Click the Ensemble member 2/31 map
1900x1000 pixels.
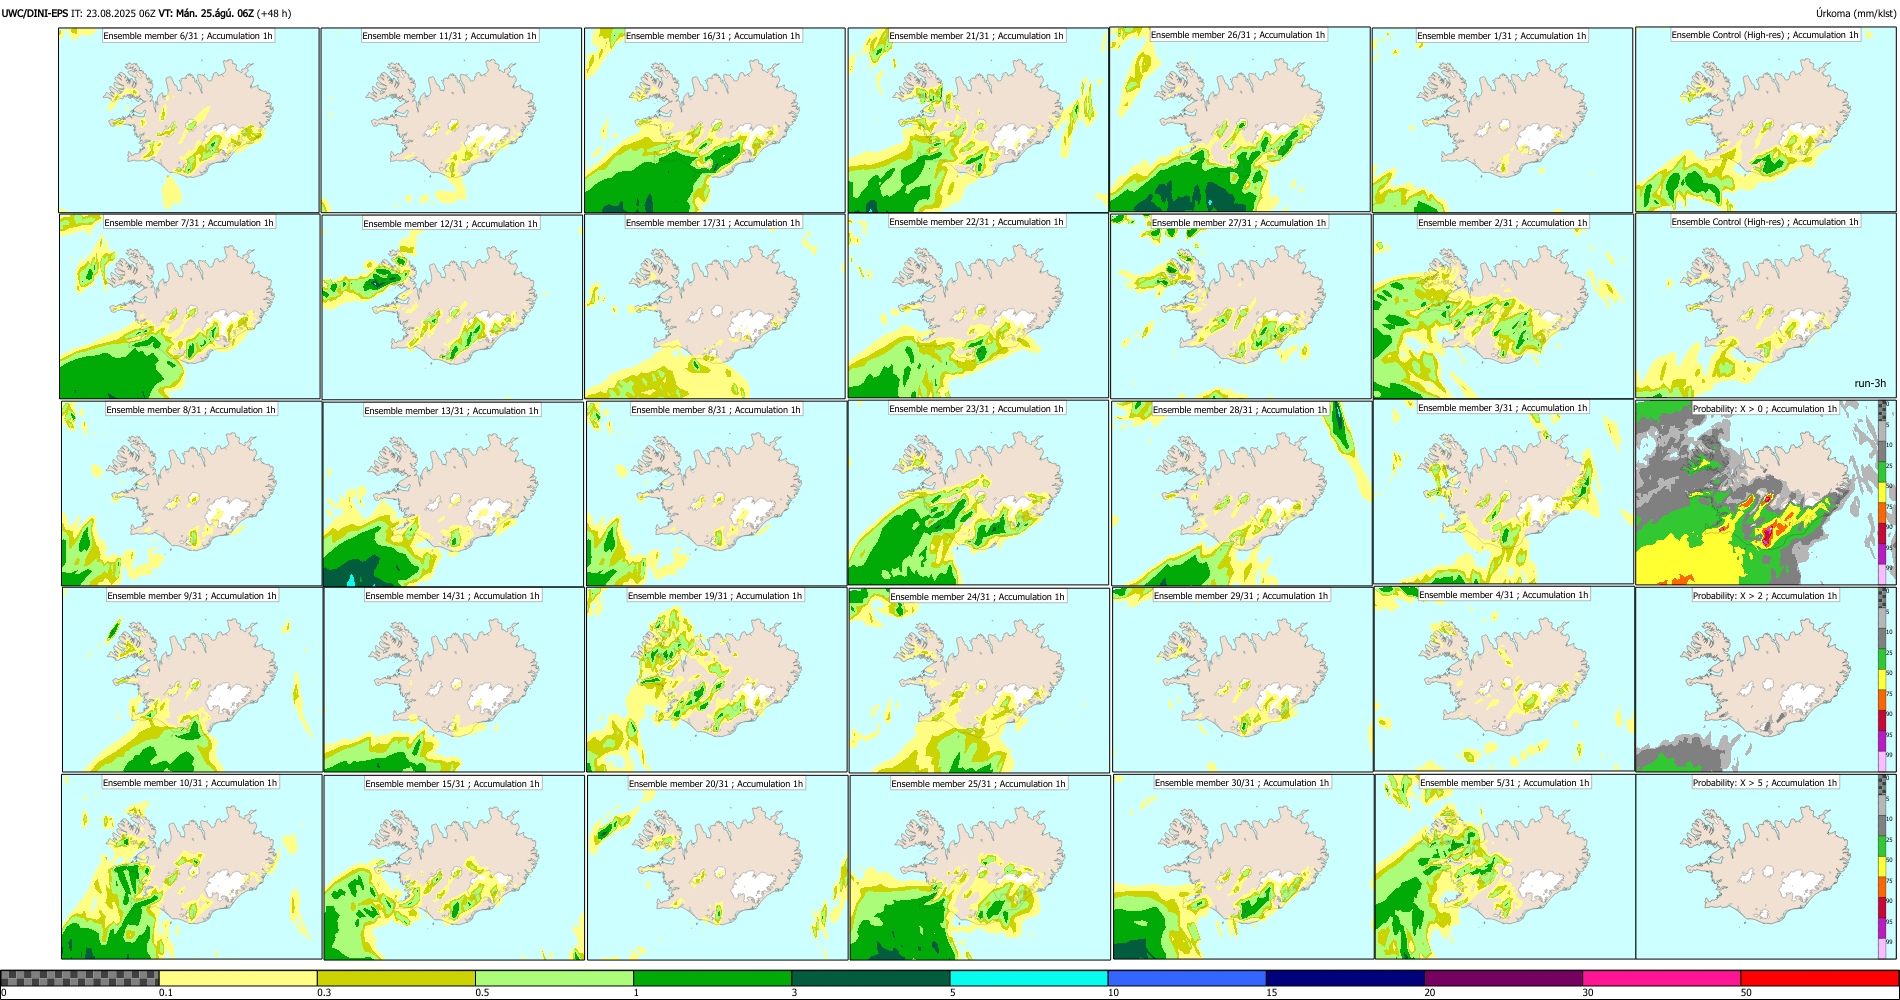tap(1503, 306)
